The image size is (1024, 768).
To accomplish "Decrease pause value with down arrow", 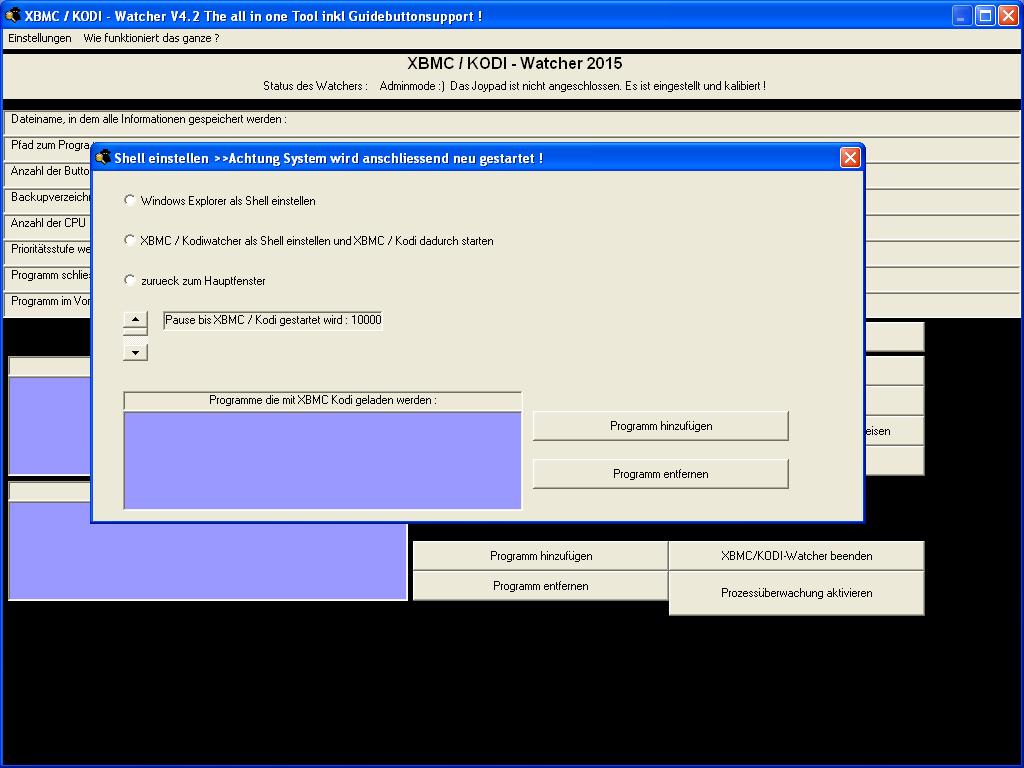I will 135,353.
